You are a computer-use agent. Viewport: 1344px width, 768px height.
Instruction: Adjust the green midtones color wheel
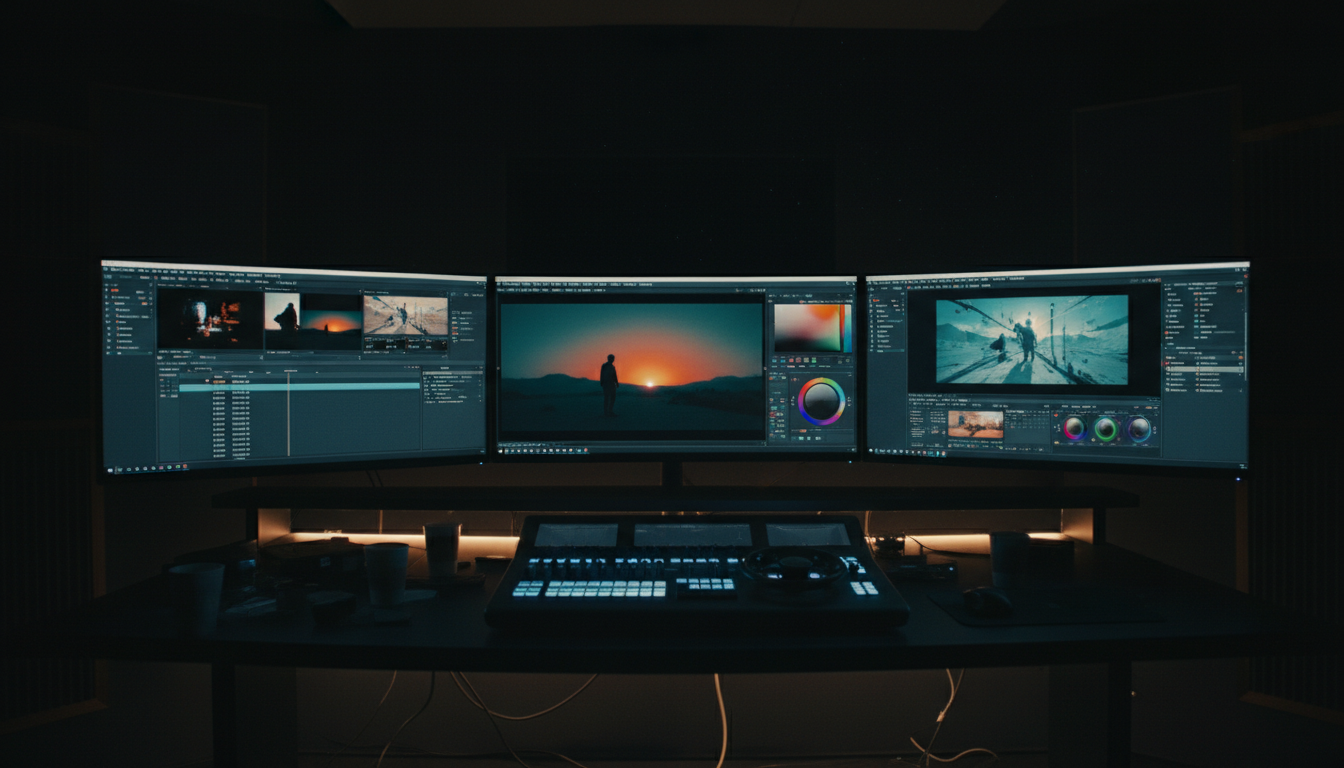pos(1106,428)
